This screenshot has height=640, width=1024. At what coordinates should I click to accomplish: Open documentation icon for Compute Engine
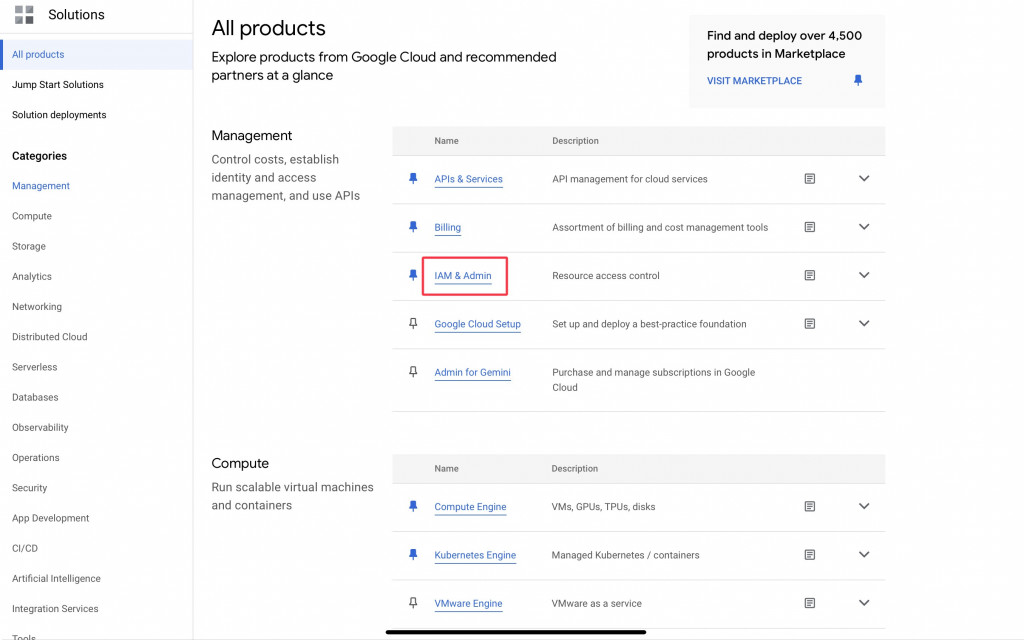810,507
